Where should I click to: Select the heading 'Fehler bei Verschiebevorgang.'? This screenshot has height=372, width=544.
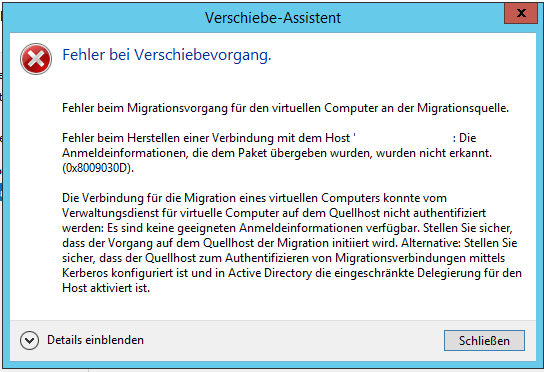[x=167, y=55]
